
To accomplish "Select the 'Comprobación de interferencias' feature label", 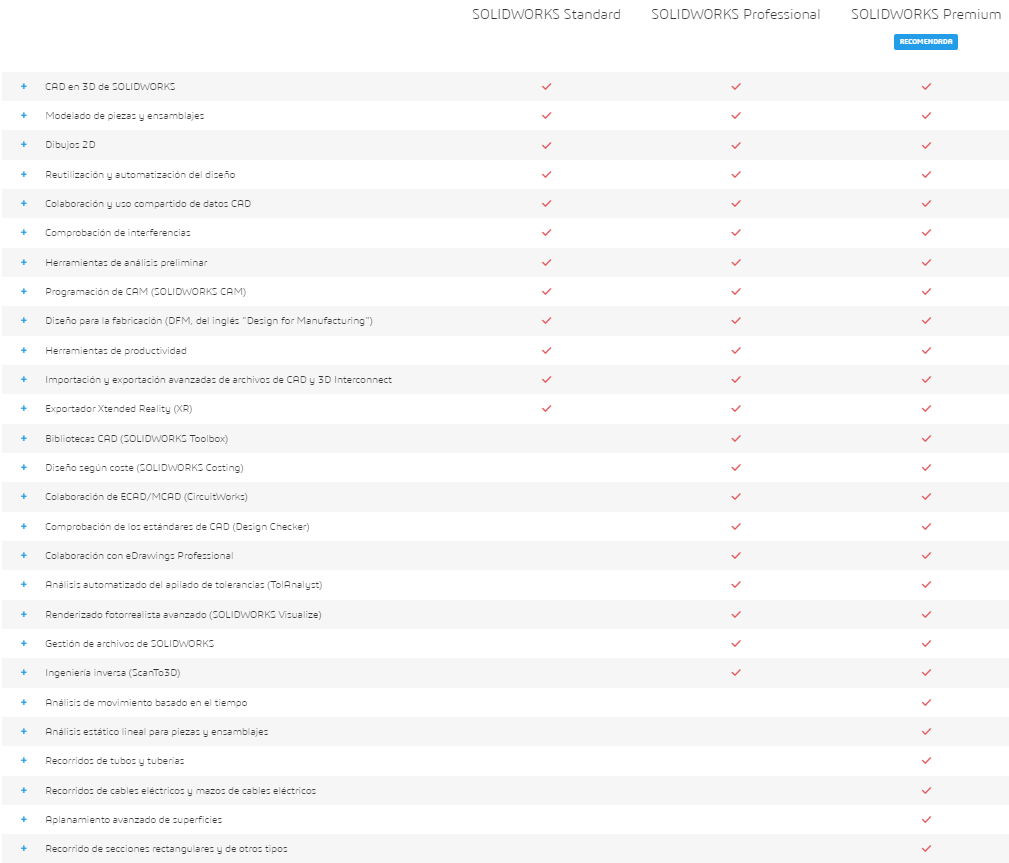I will pos(118,232).
